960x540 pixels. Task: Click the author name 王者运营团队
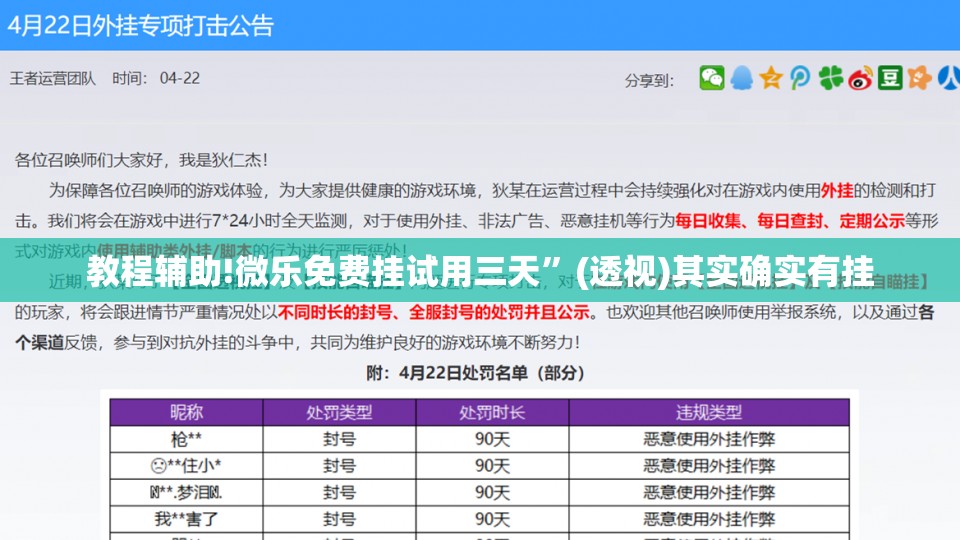(x=53, y=78)
